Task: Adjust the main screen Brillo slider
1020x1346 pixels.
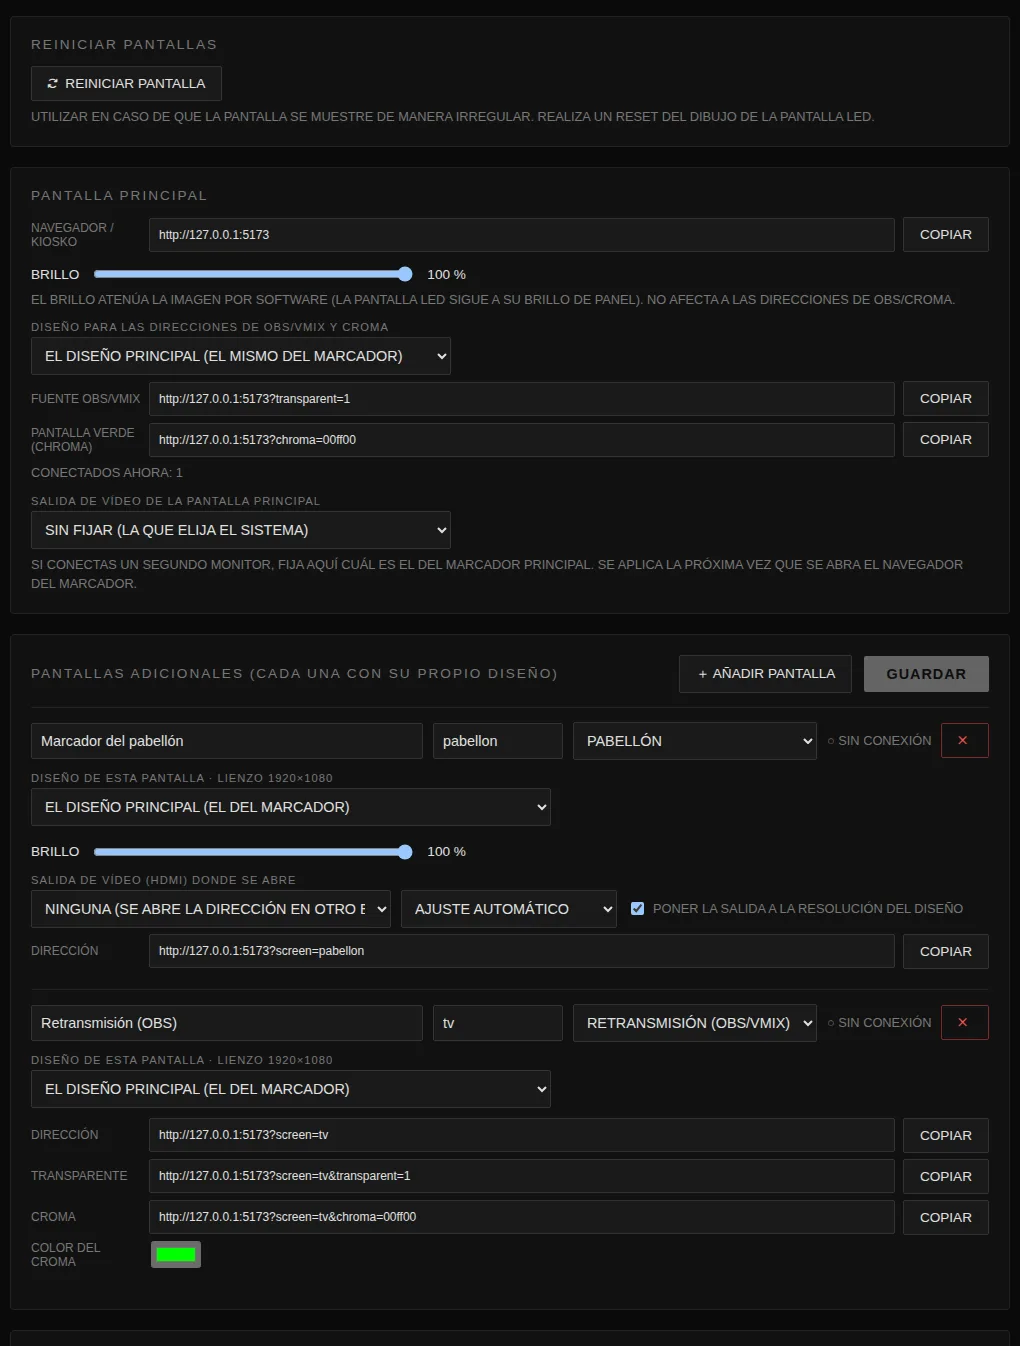Action: (x=253, y=274)
